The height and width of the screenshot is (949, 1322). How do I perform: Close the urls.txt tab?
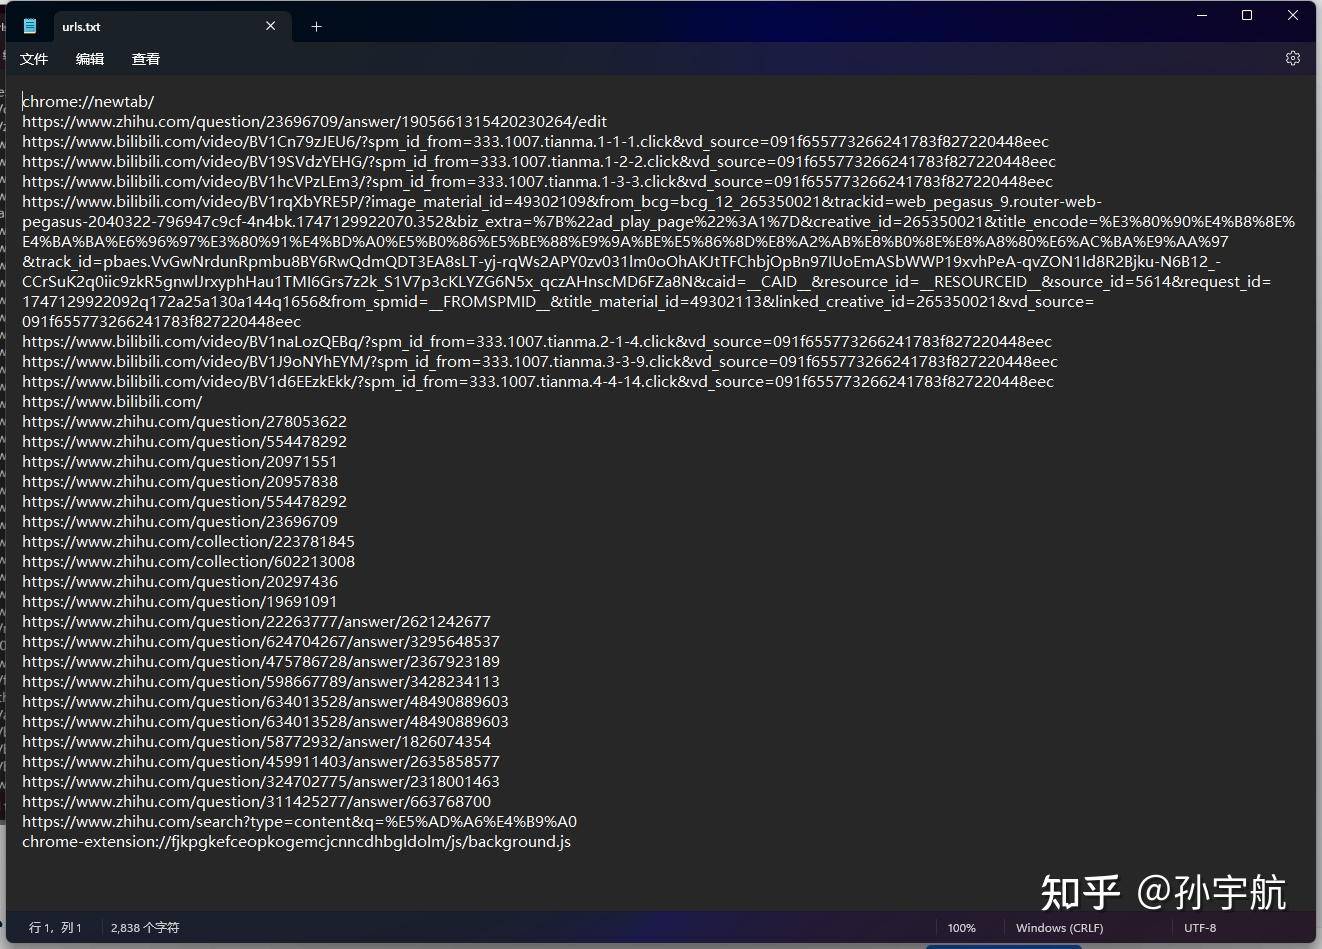coord(271,26)
